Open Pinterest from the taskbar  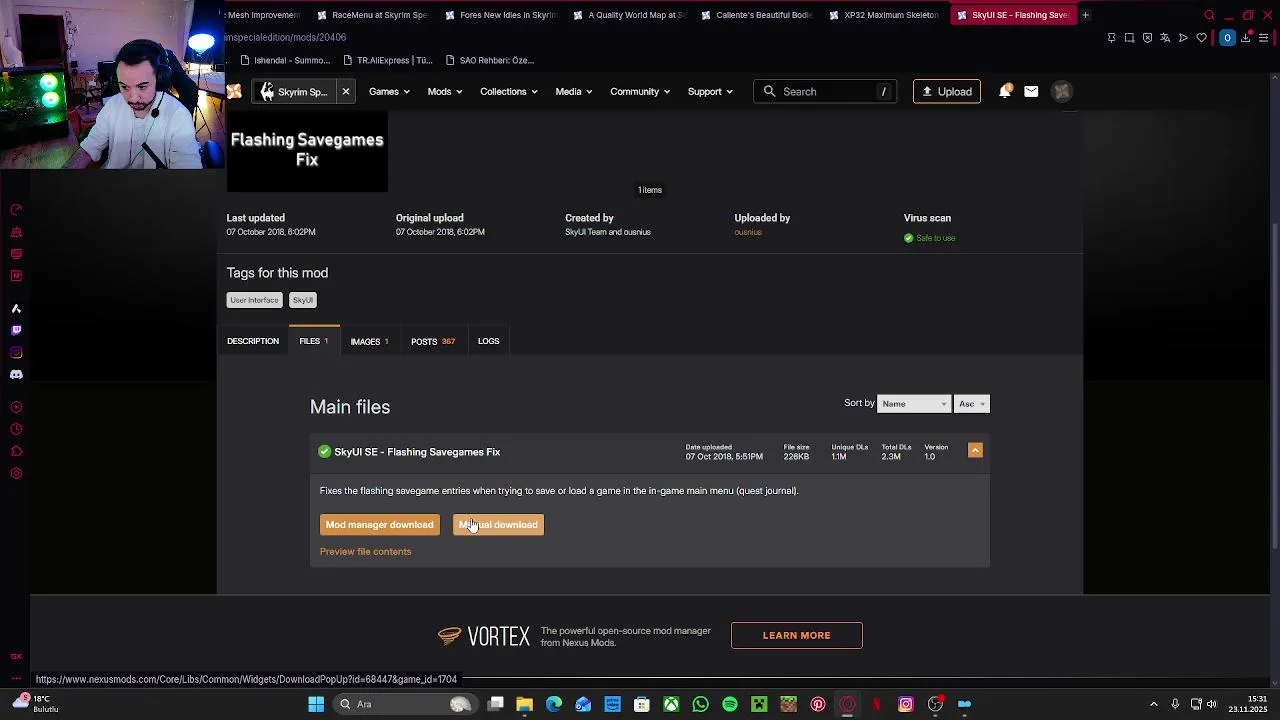[818, 704]
